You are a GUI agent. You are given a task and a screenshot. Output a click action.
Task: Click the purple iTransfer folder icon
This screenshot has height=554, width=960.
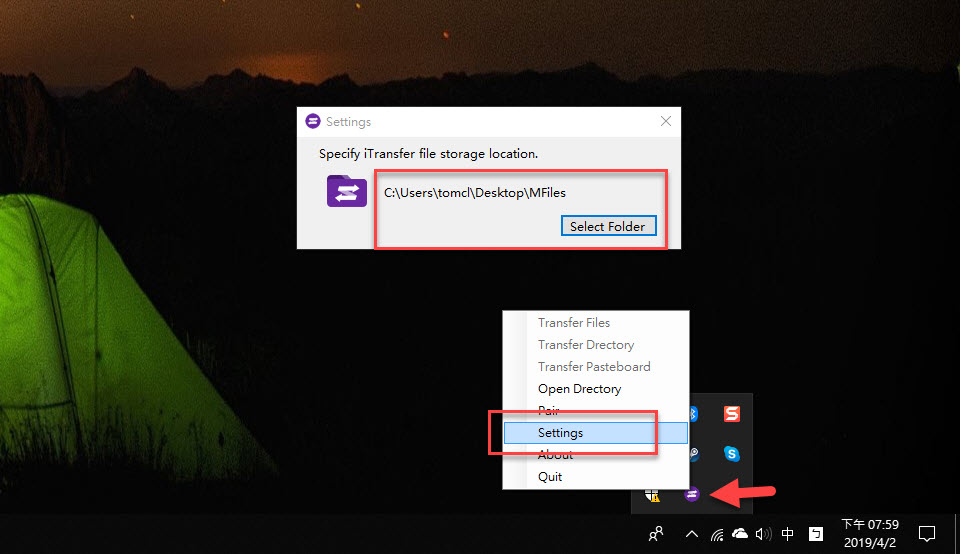347,191
